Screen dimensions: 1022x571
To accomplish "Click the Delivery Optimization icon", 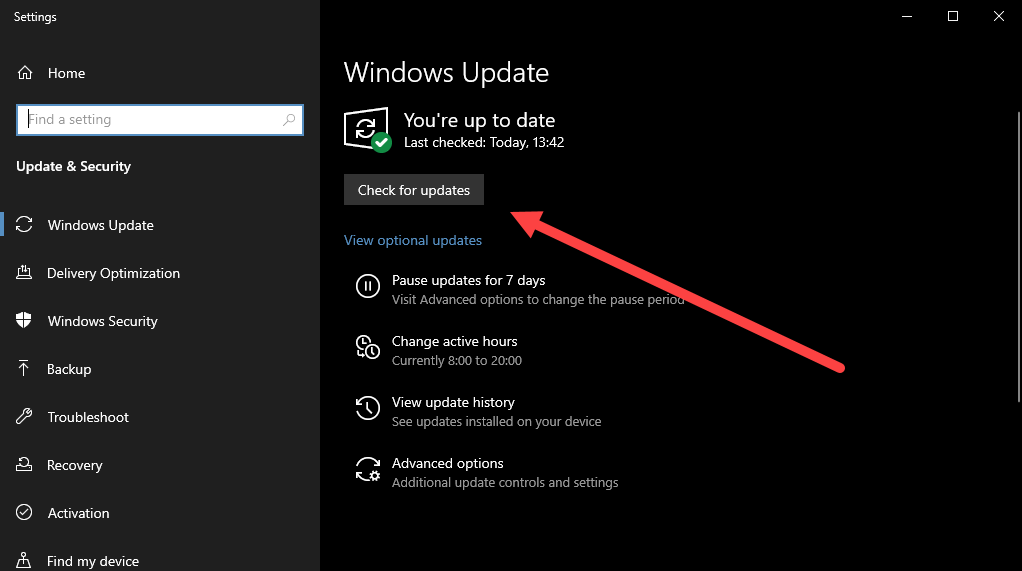I will coord(24,272).
